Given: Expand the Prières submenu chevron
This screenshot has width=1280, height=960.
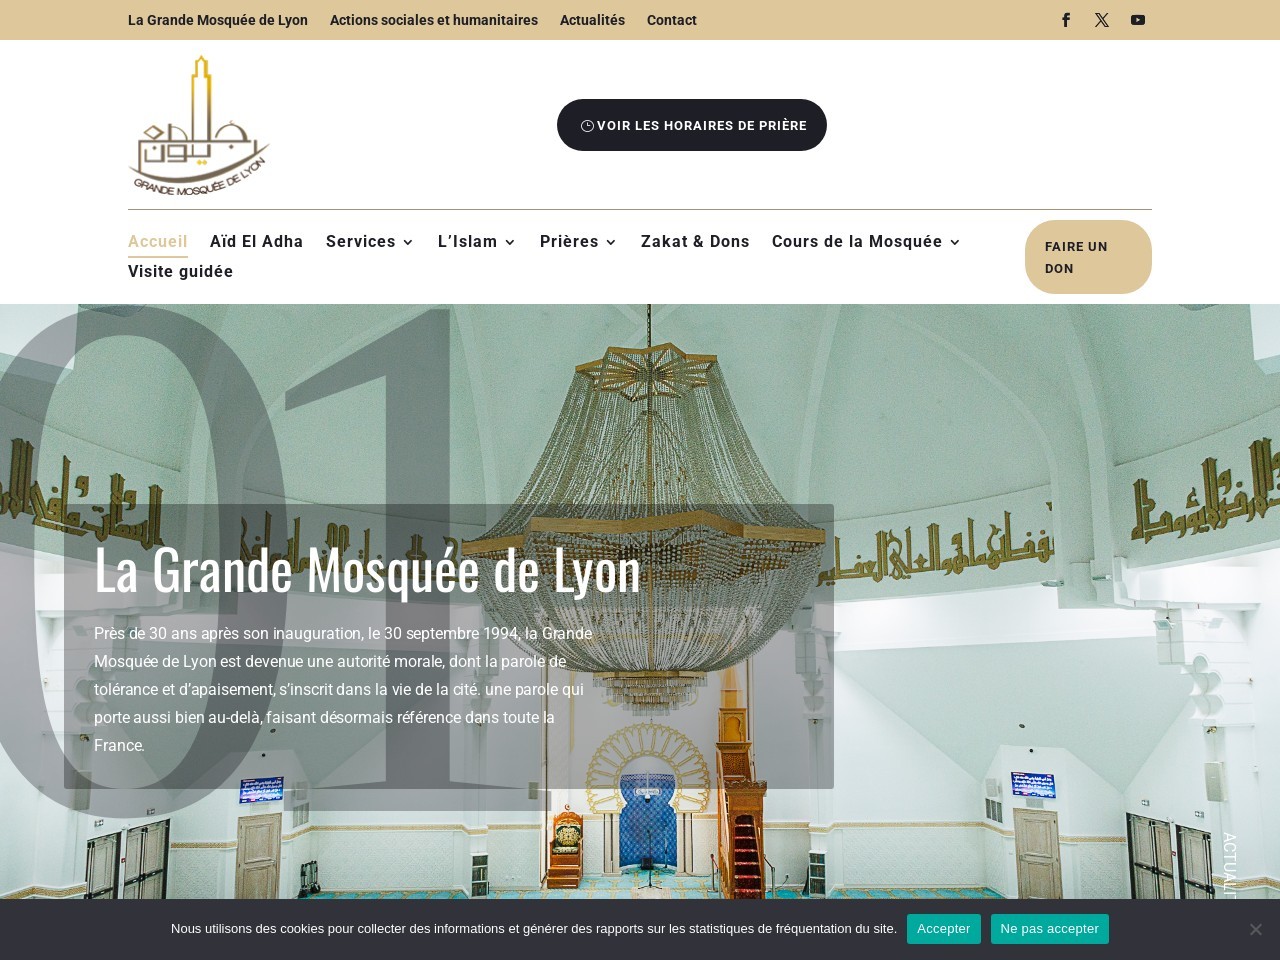Looking at the screenshot, I should pos(611,242).
